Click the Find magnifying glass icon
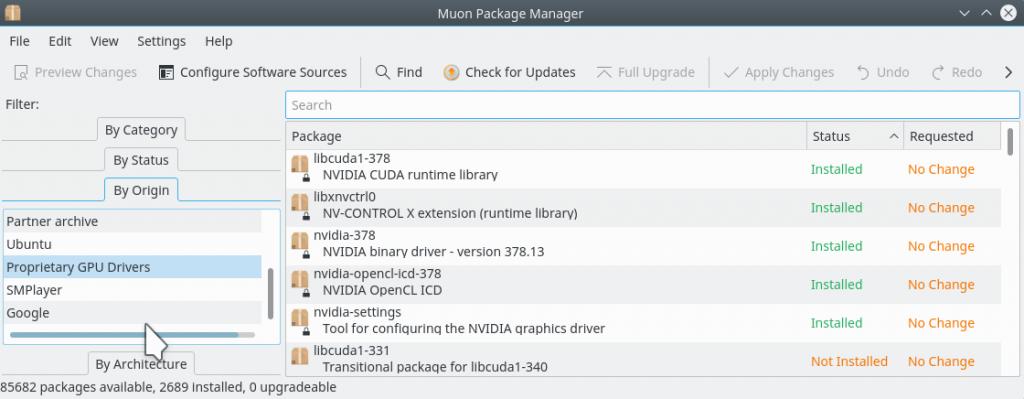 coord(383,72)
